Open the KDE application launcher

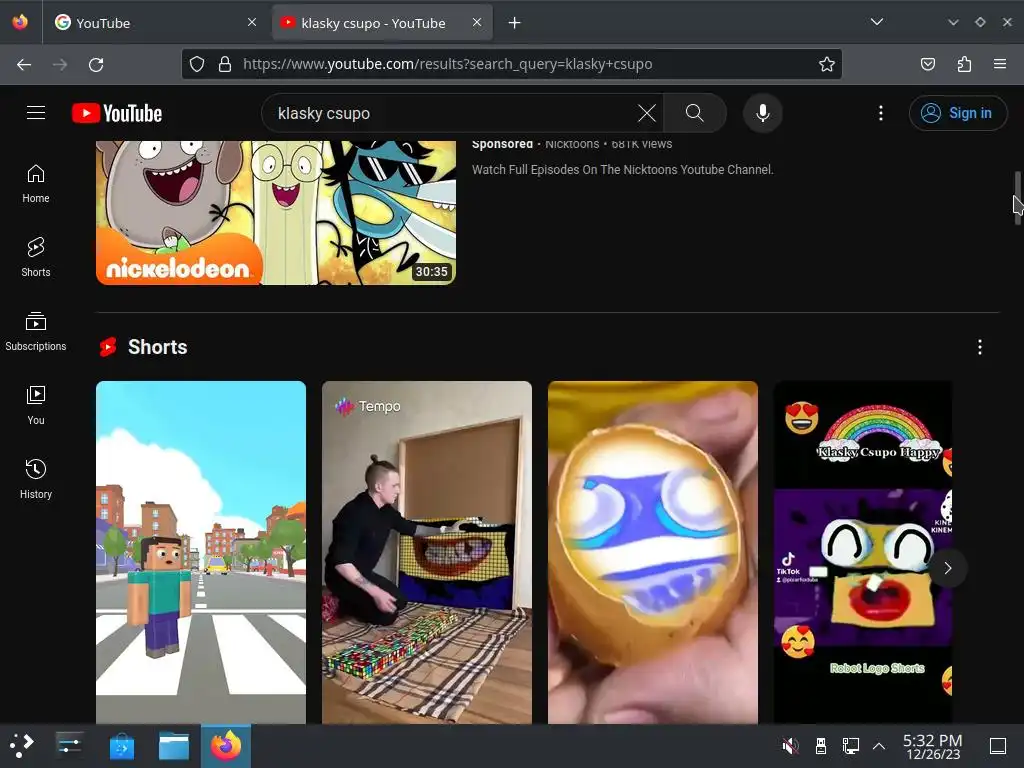[x=22, y=745]
